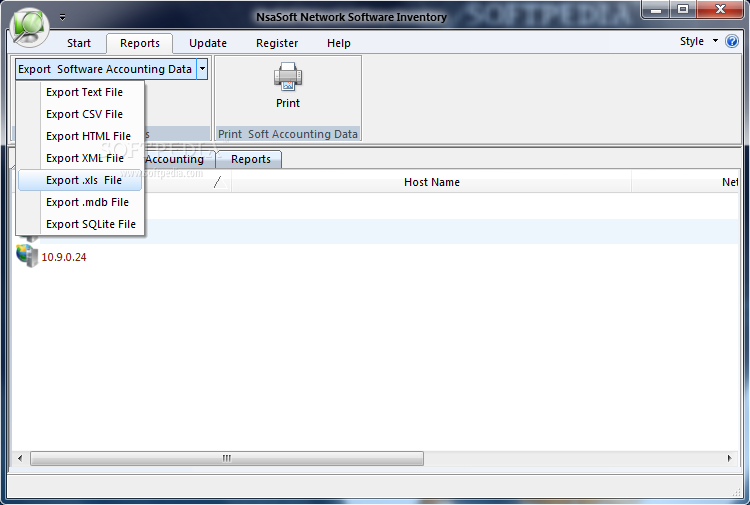This screenshot has width=750, height=505.
Task: Select Export HTML File option
Action: [x=80, y=136]
